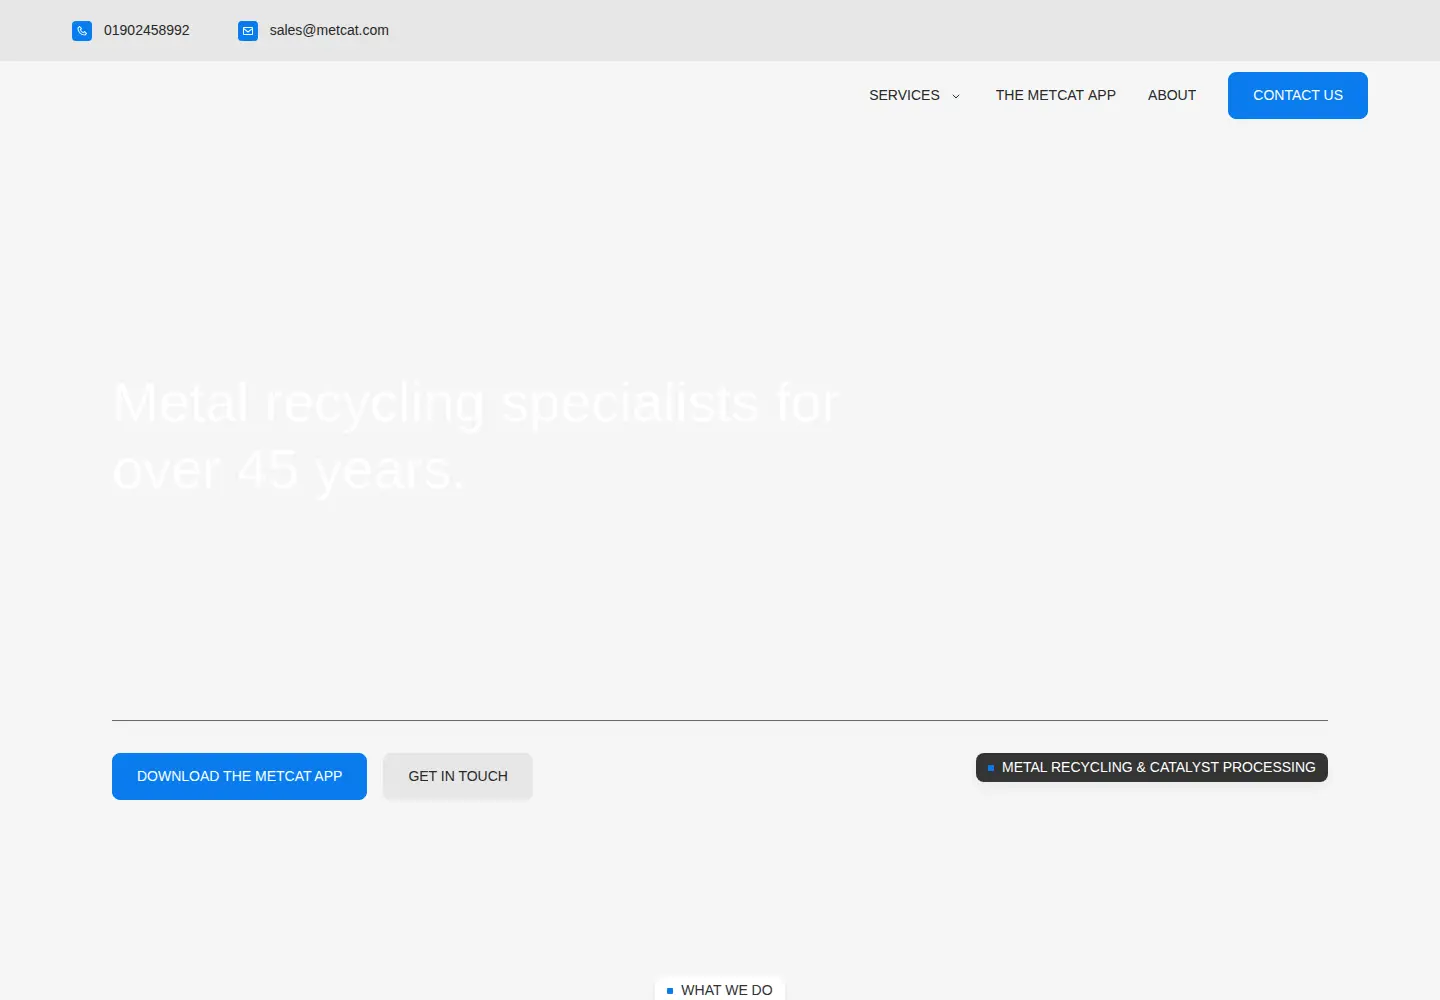Image resolution: width=1440 pixels, height=1000 pixels.
Task: Click the What We Do label
Action: (x=720, y=989)
